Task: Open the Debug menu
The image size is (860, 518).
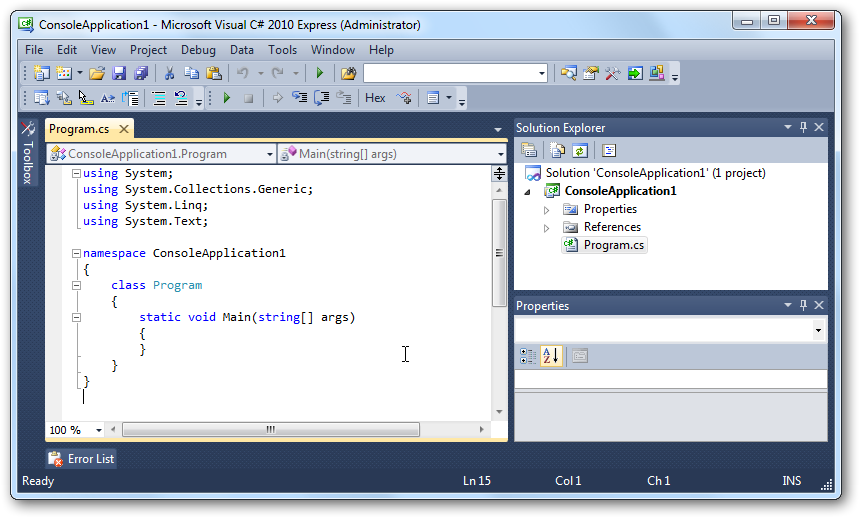Action: 198,50
